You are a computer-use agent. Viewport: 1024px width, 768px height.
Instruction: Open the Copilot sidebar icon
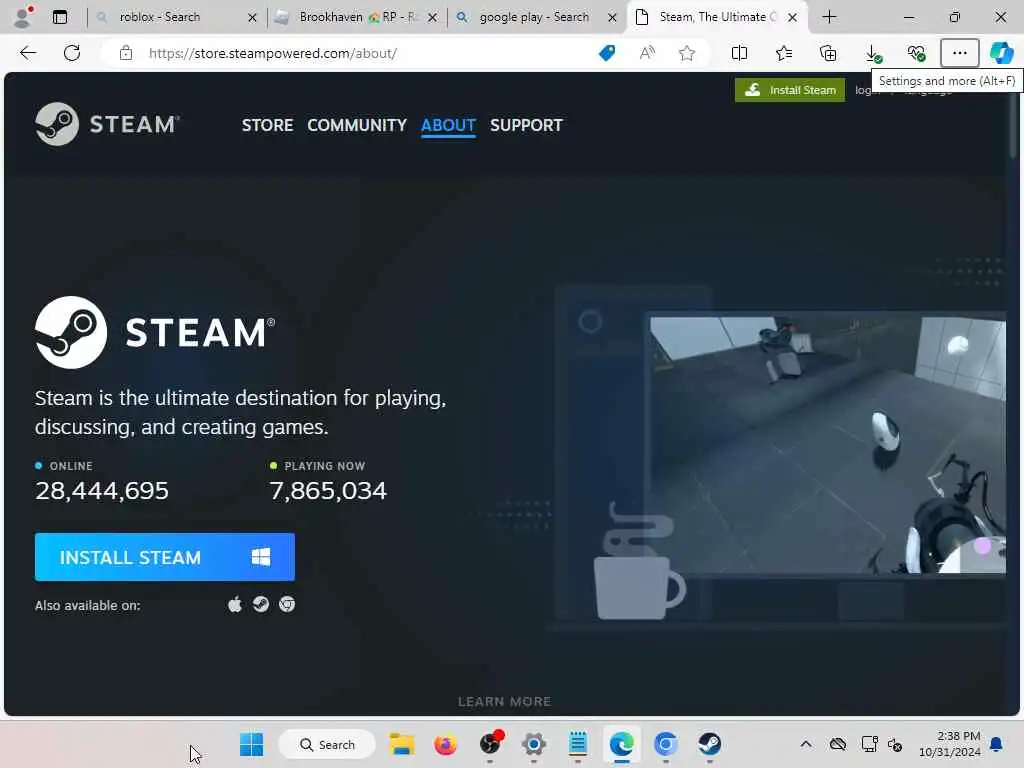tap(1001, 53)
